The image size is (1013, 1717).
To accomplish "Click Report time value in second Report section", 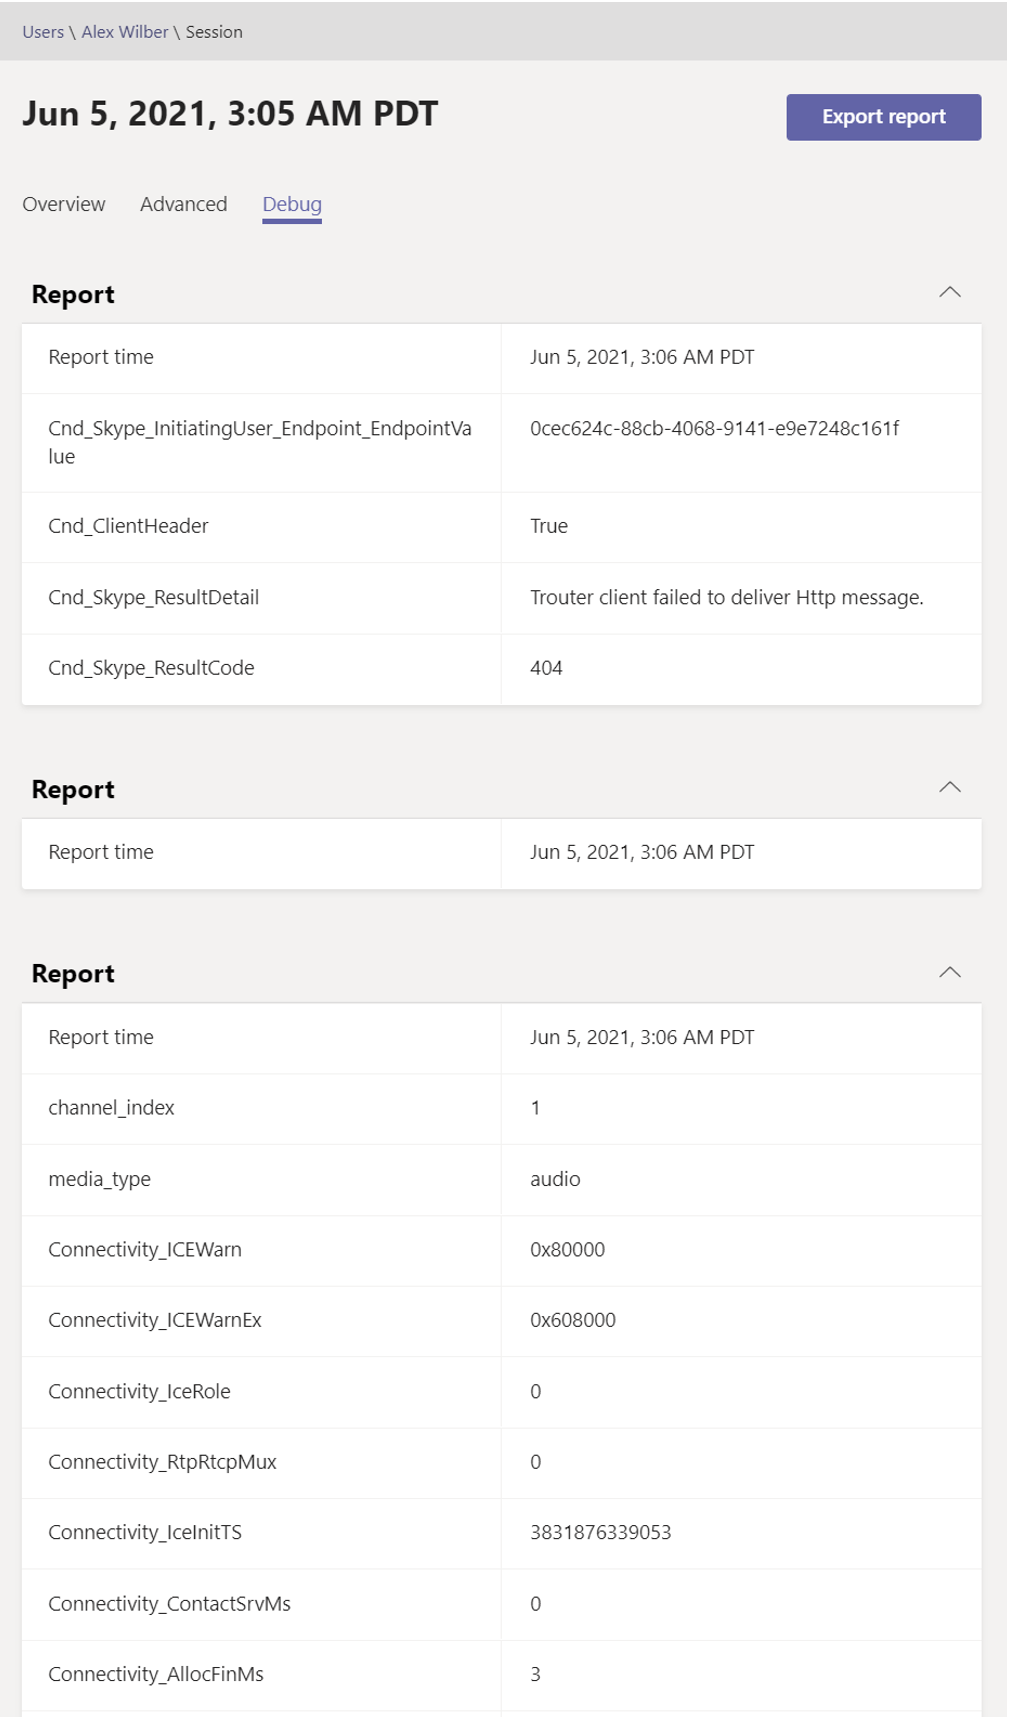I will (642, 852).
